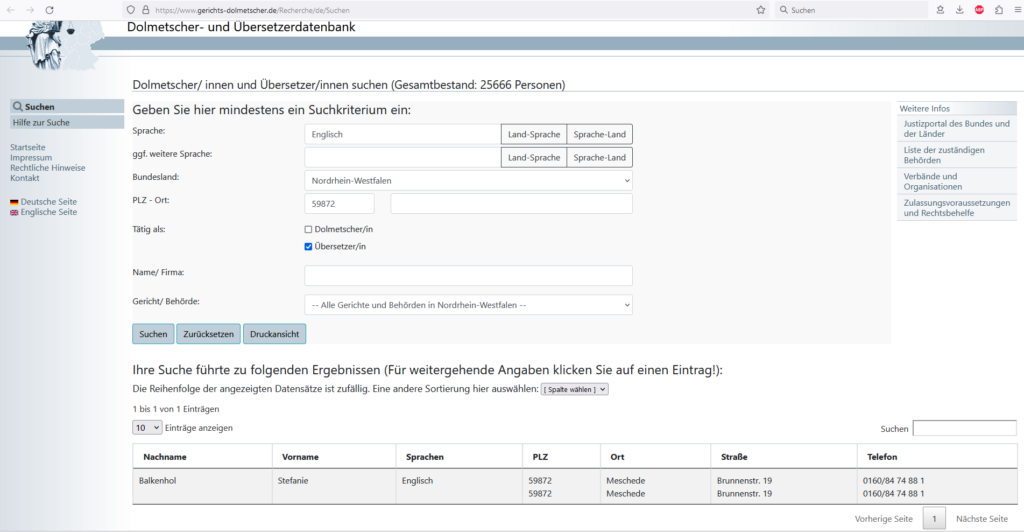The image size is (1024, 532).
Task: Open the browser hamburger menu
Action: 1017,10
